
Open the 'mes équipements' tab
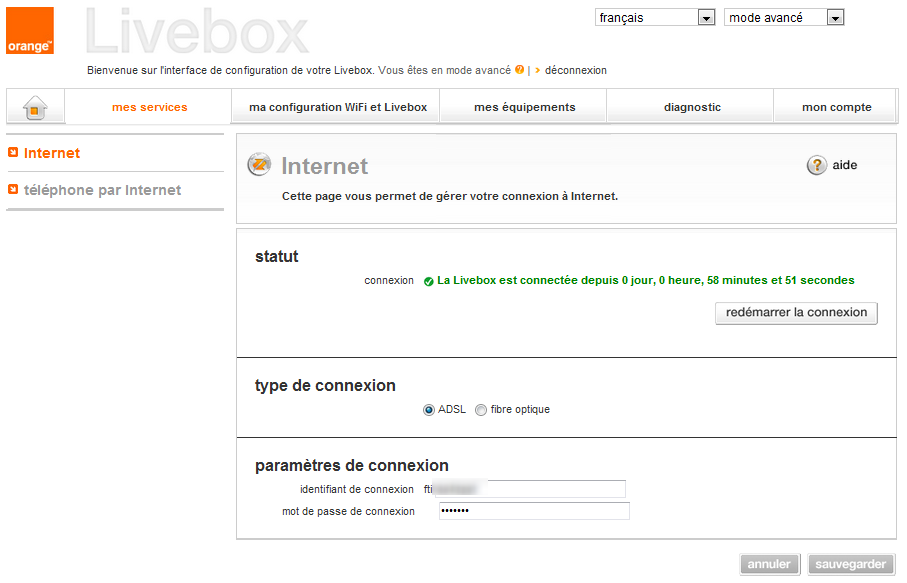tap(525, 107)
